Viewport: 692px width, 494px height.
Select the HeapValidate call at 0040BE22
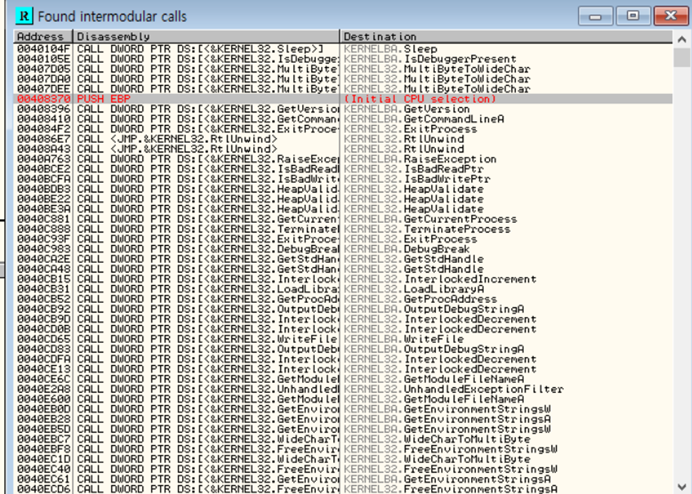(x=343, y=199)
